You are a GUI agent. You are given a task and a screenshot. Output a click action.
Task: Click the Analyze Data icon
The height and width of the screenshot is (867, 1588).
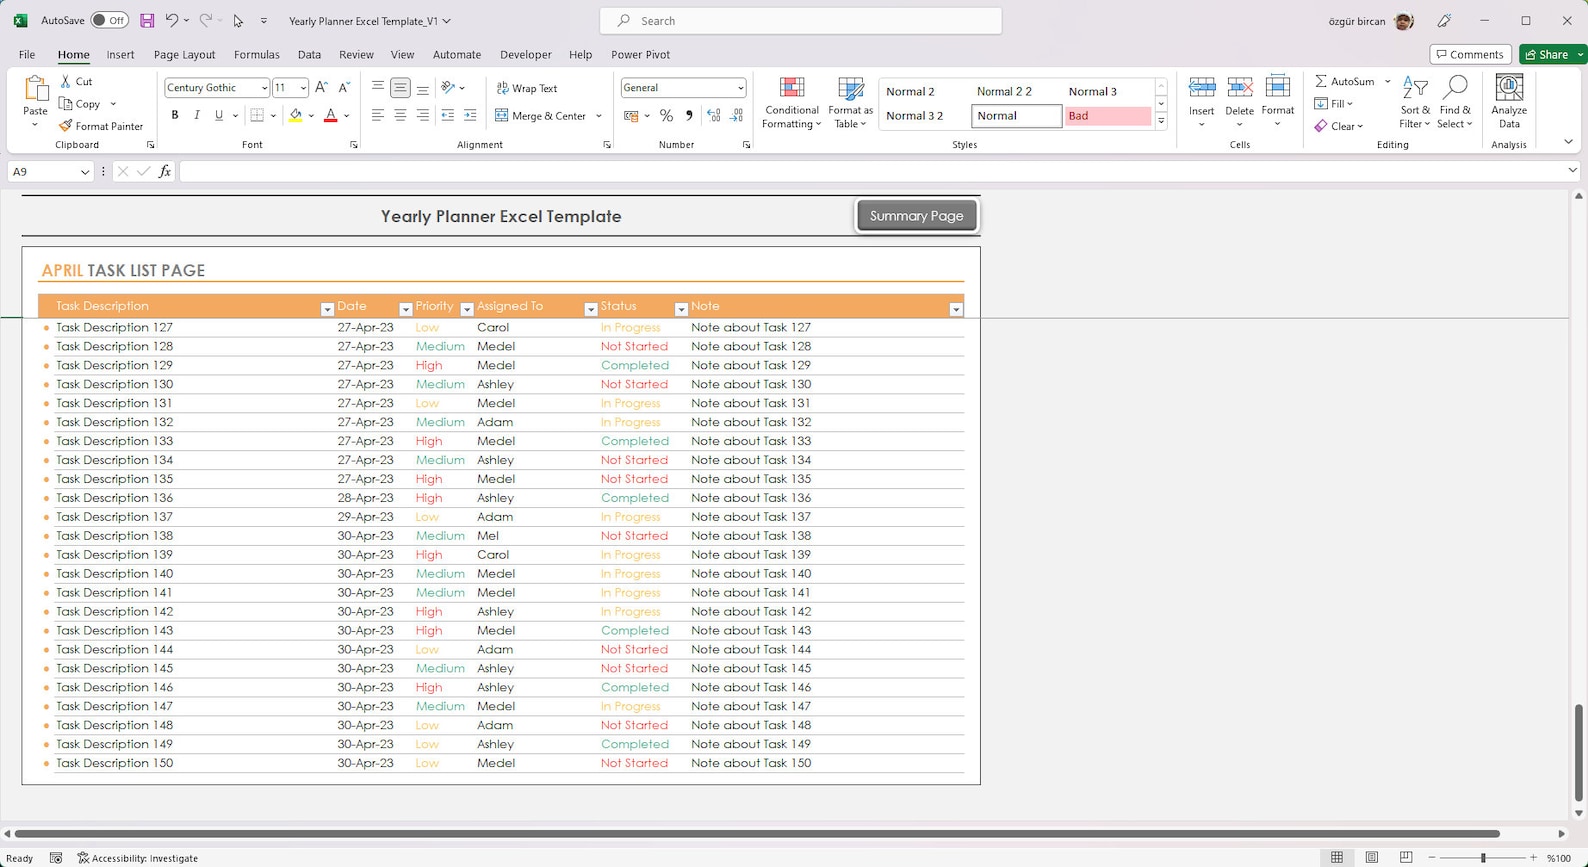pos(1509,88)
